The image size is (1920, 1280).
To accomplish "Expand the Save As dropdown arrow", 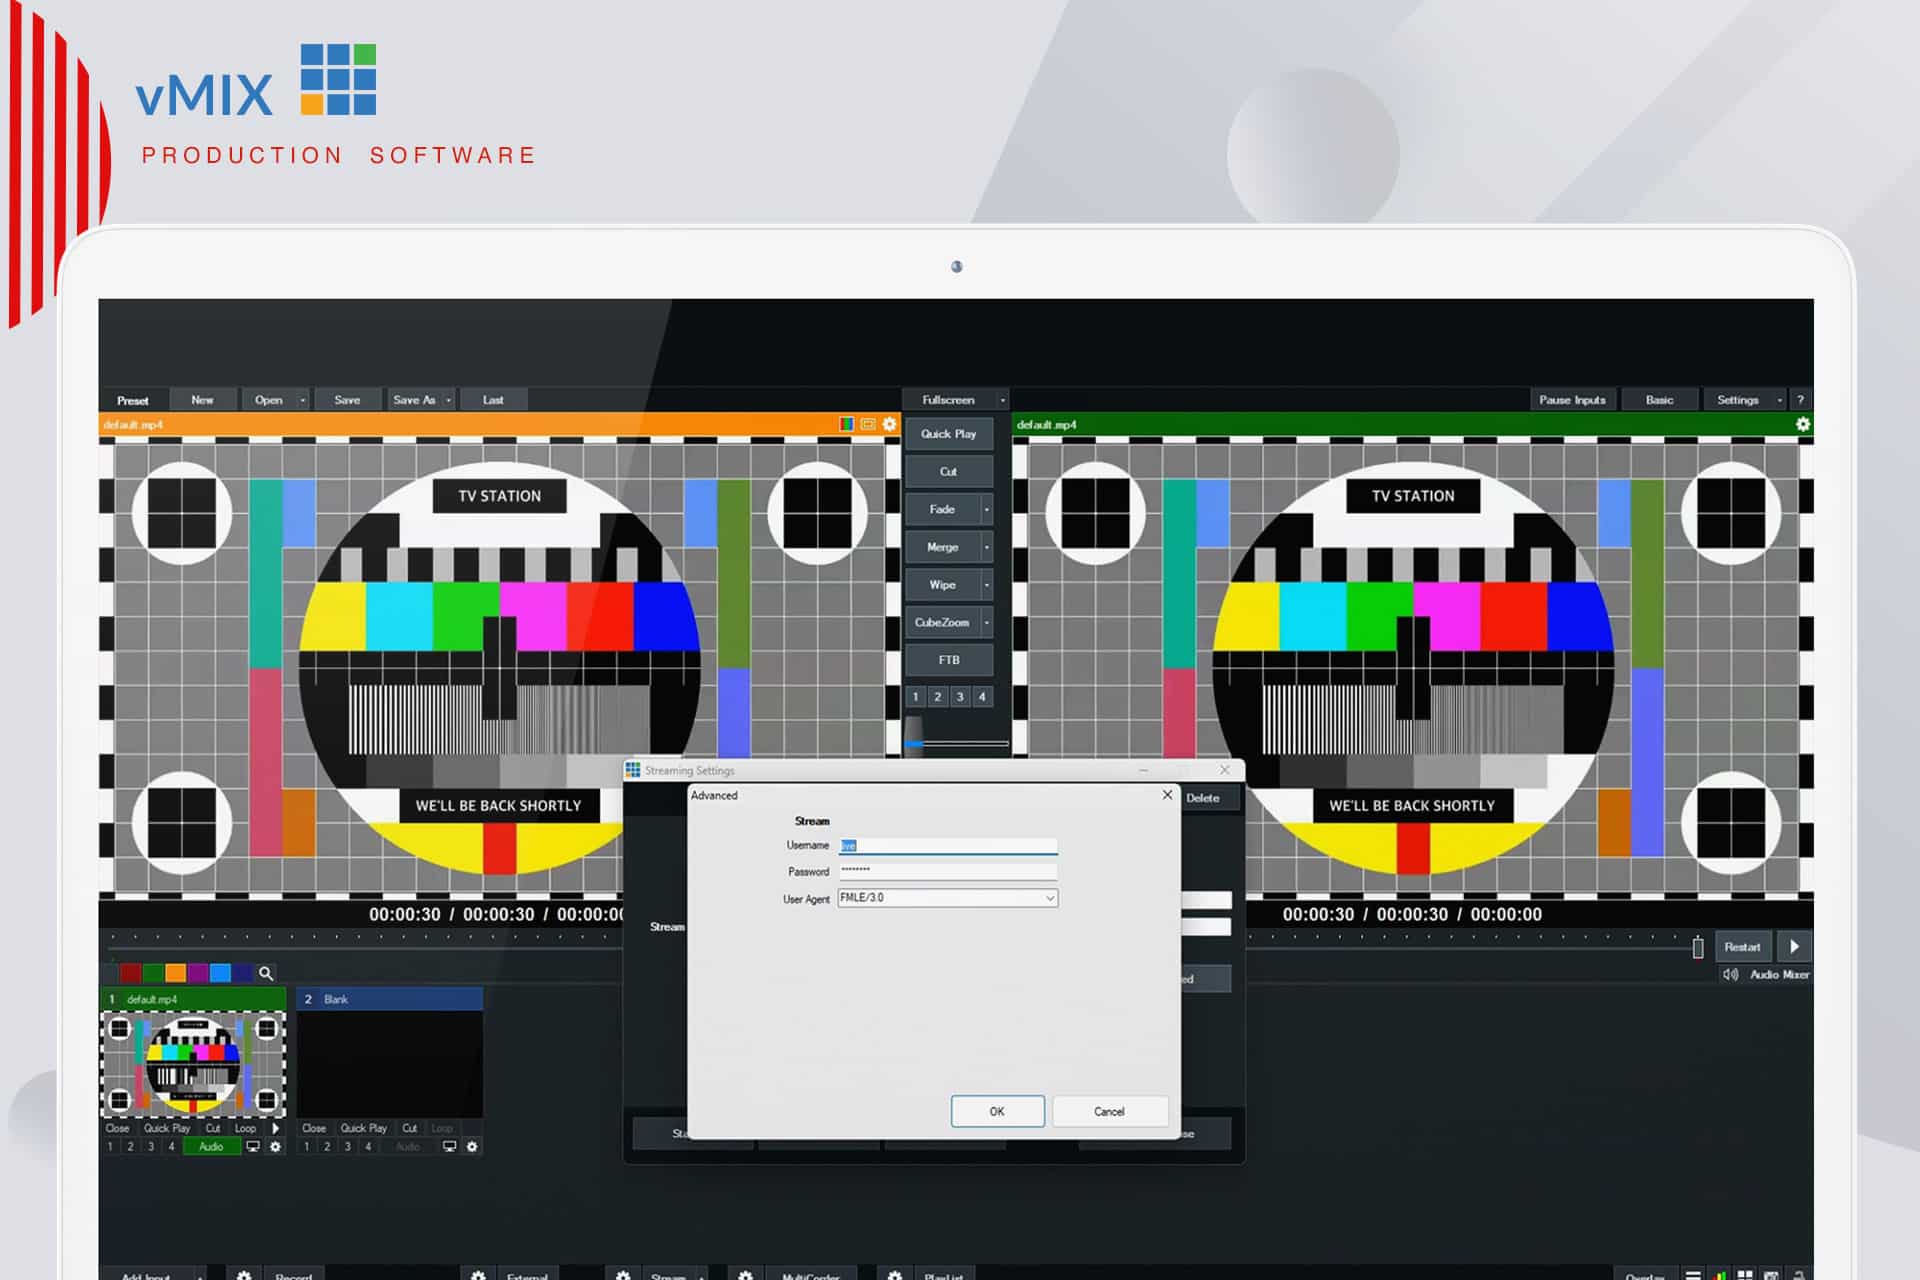I will coord(449,400).
